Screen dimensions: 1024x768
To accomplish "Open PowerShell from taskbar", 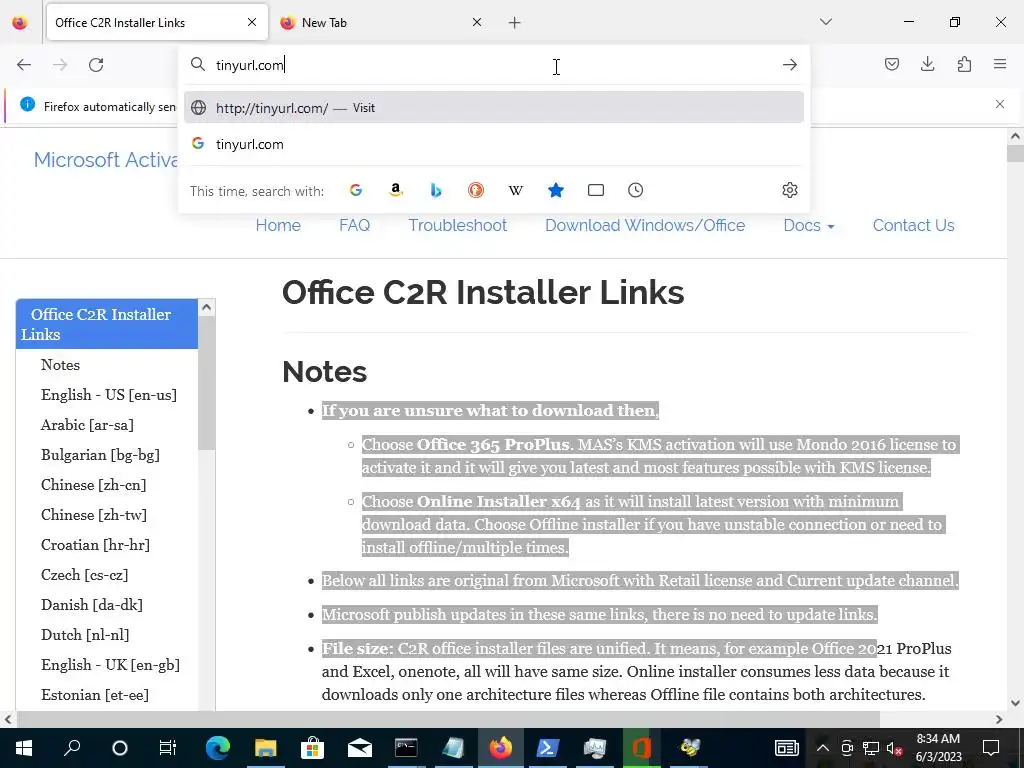I will (x=547, y=748).
